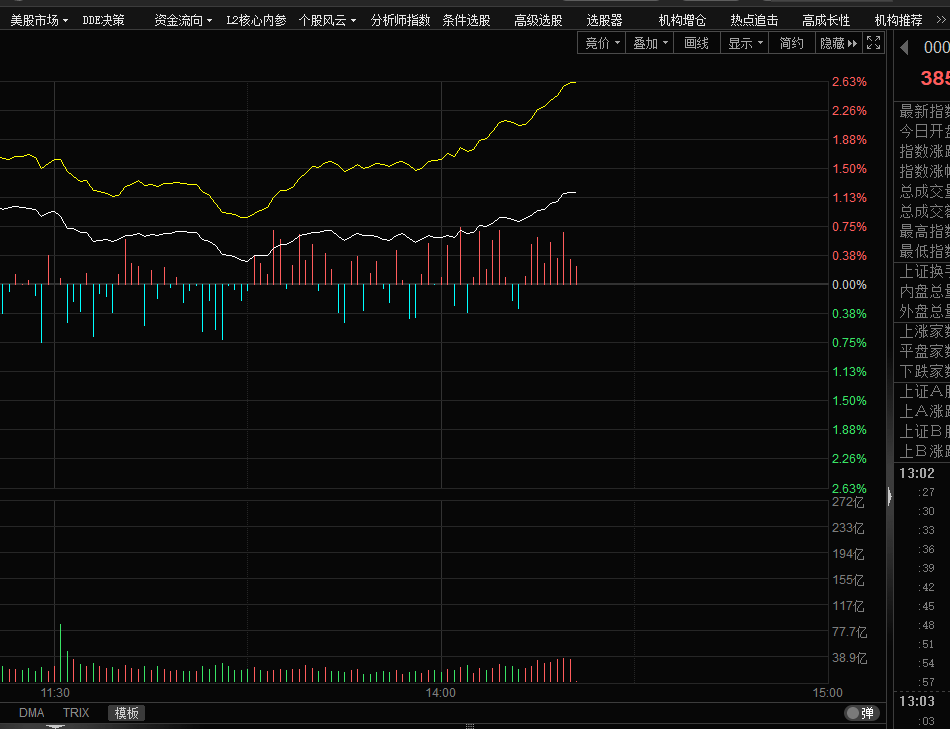Click the 模板 template button
This screenshot has height=729, width=950.
(127, 713)
